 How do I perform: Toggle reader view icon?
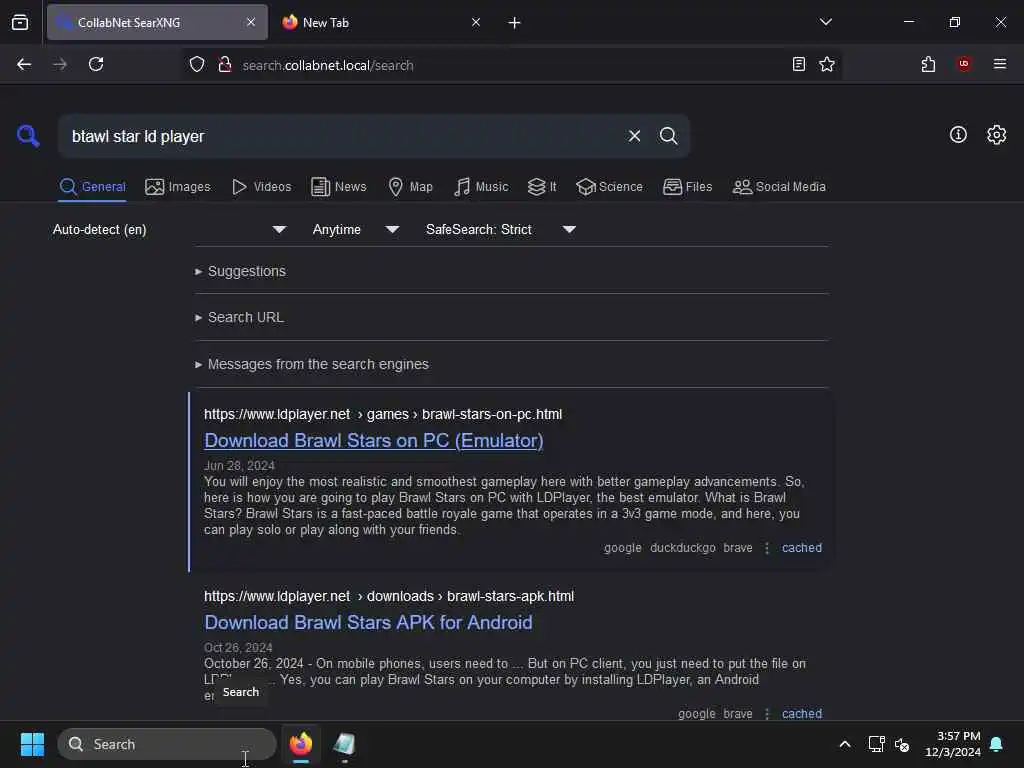798,64
